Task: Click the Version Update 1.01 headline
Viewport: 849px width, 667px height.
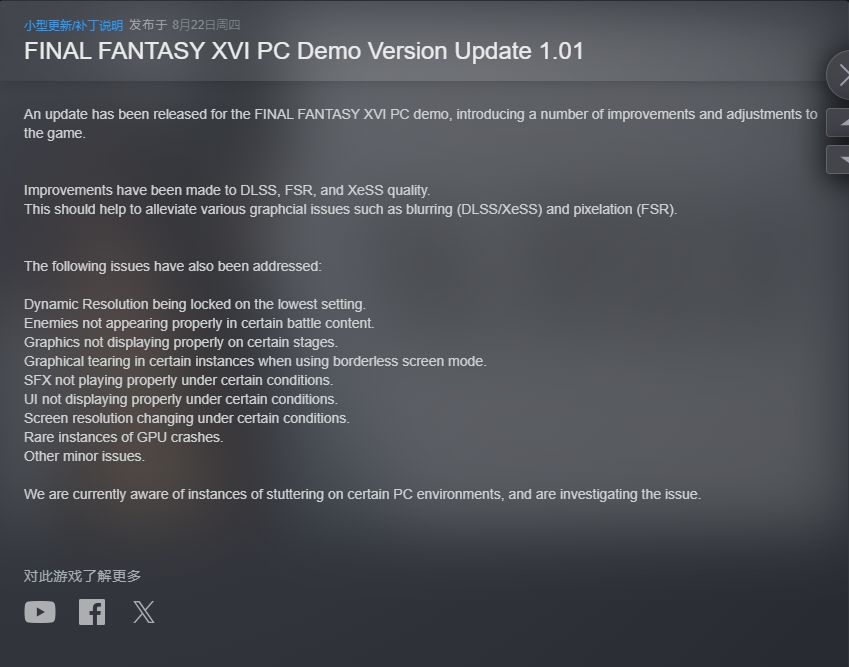Action: (304, 51)
